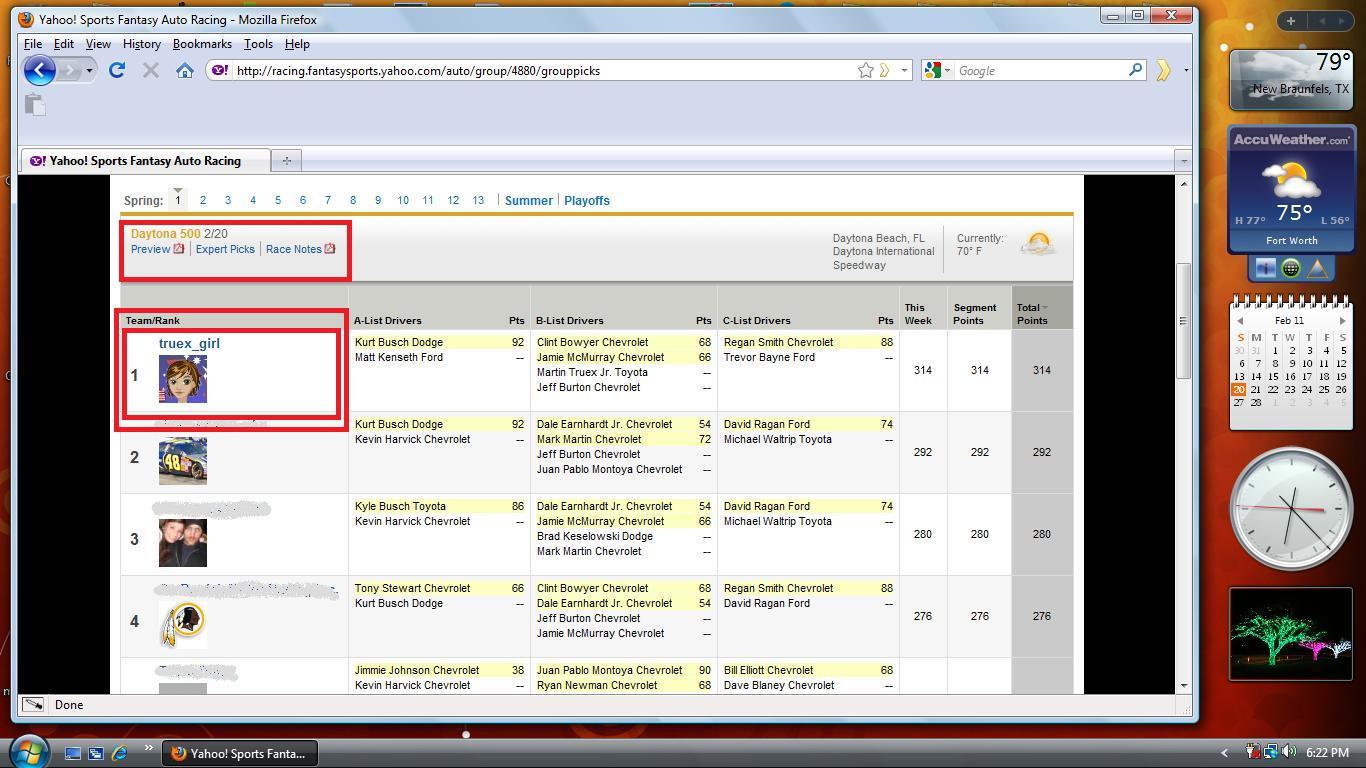The image size is (1366, 768).
Task: Click the toolbar overflow chevron beside the search box
Action: coord(1163,70)
